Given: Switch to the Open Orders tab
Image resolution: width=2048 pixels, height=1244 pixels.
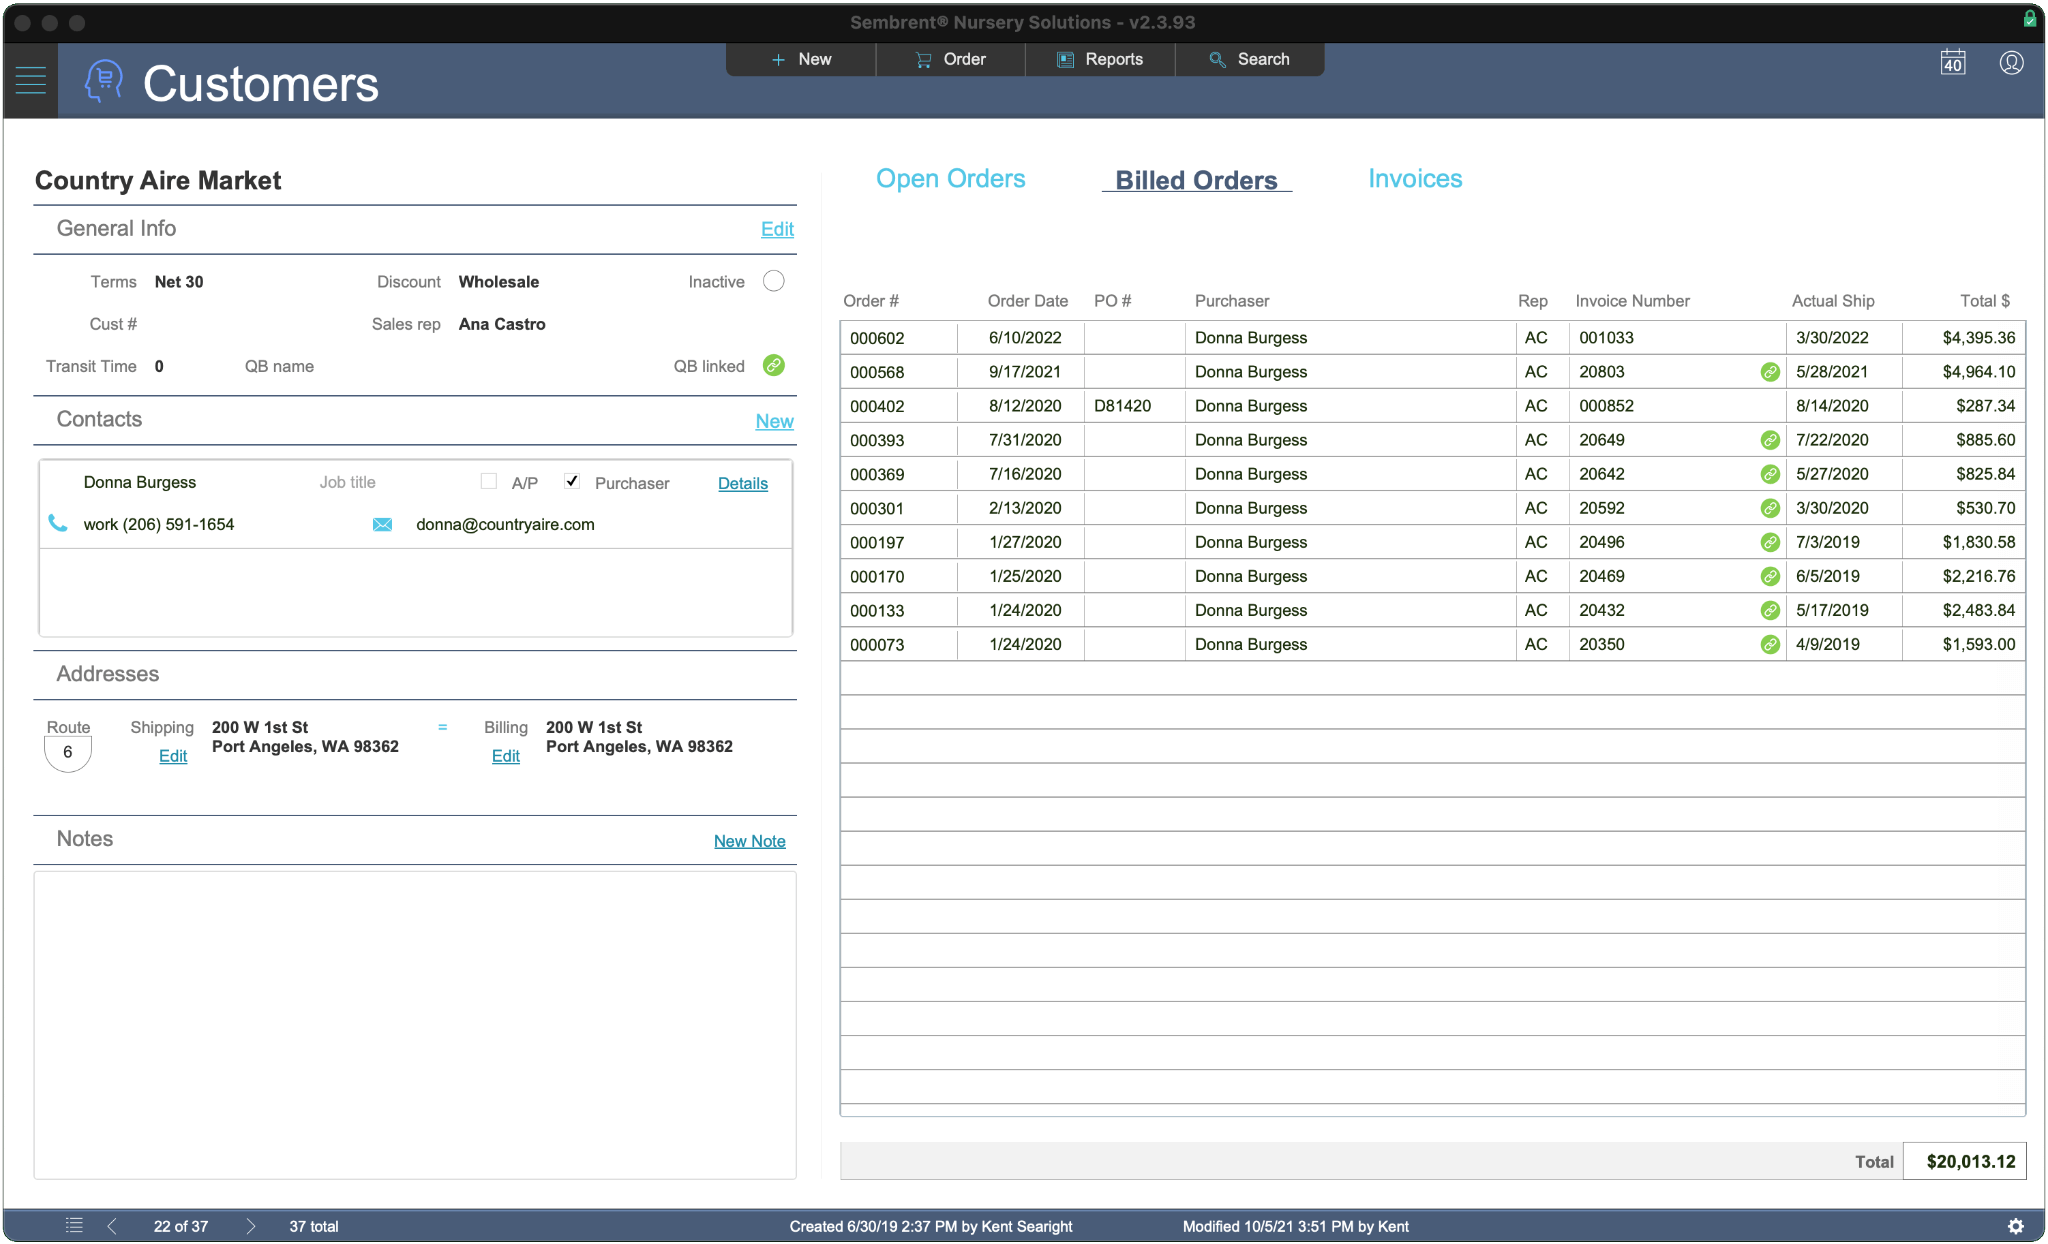Looking at the screenshot, I should coord(950,178).
